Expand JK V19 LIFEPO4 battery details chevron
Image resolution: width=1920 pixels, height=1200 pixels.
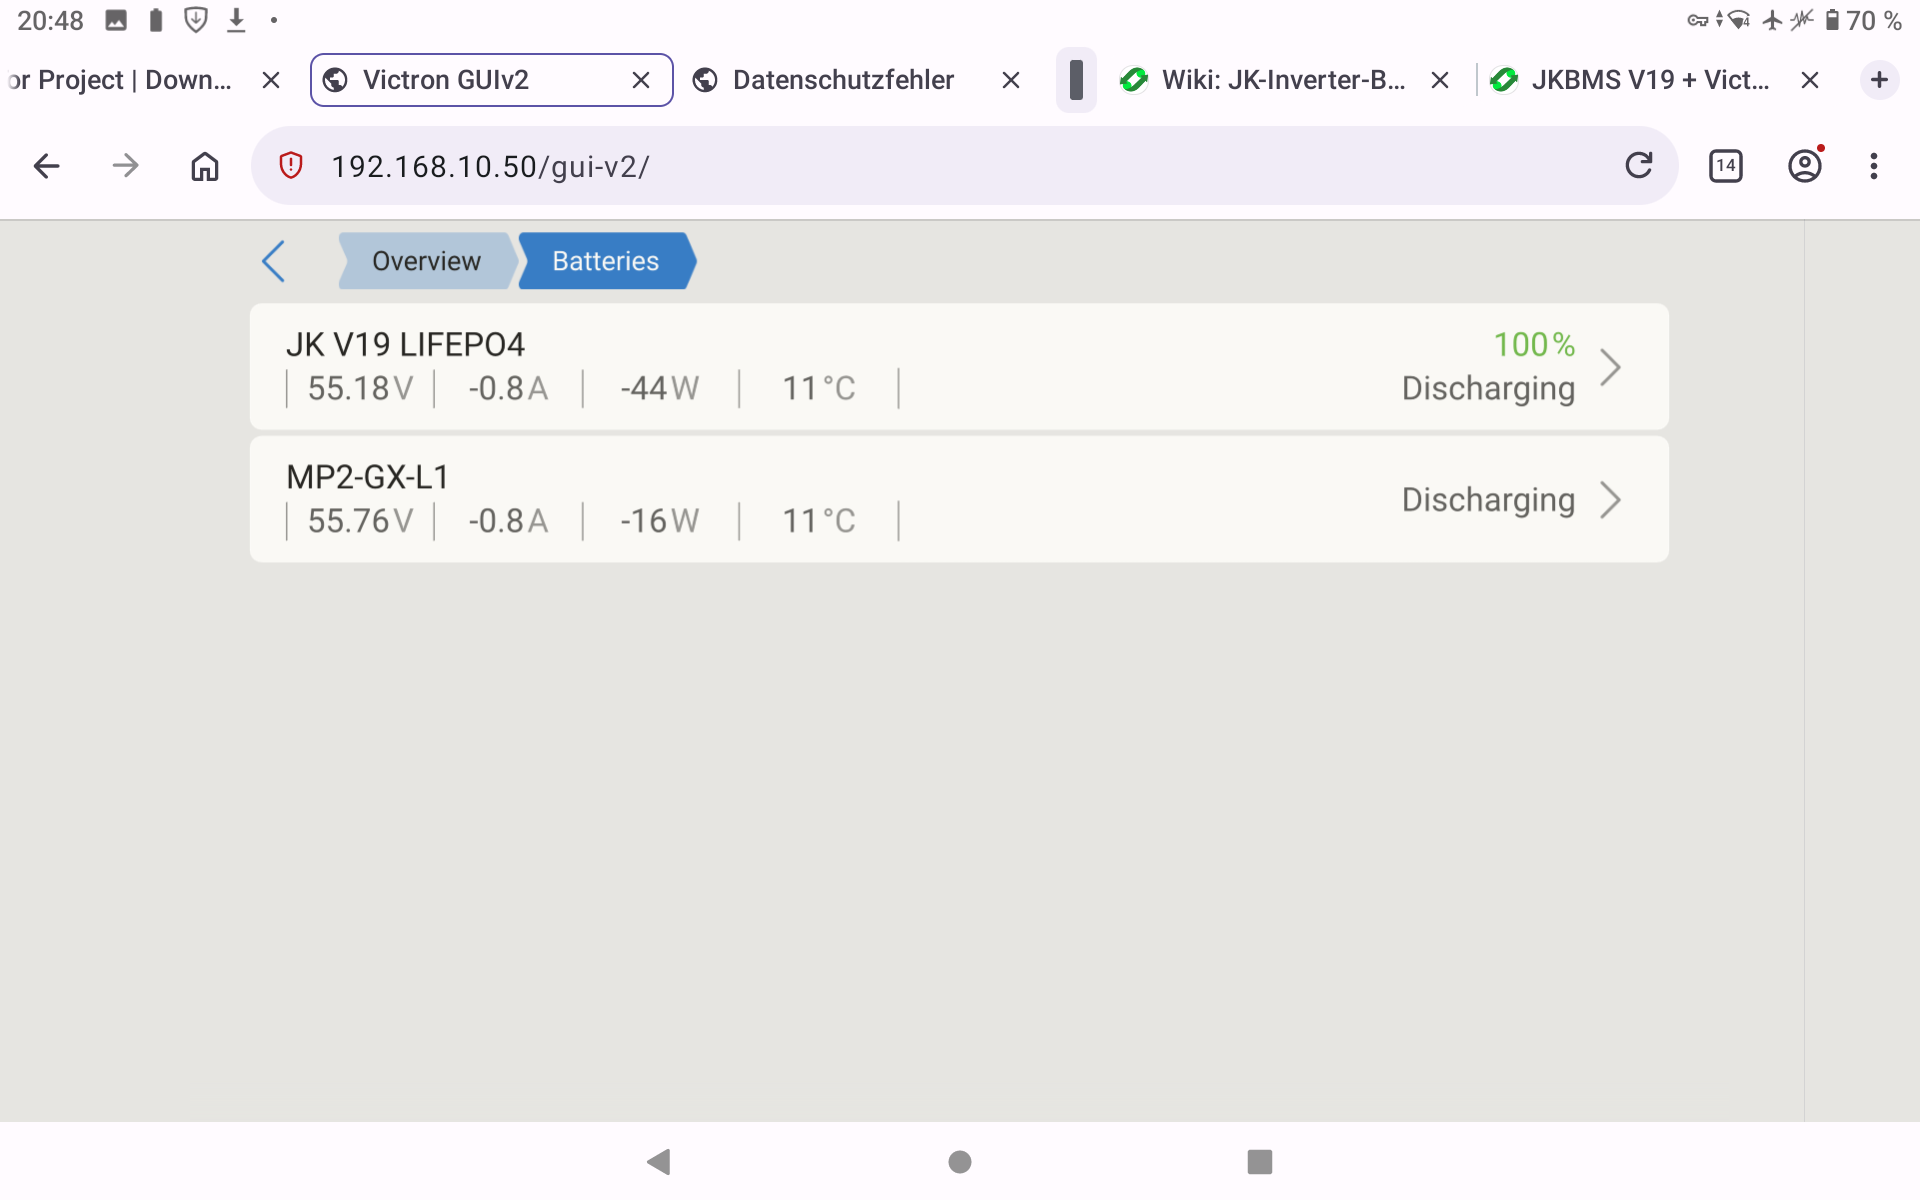pyautogui.click(x=1609, y=367)
